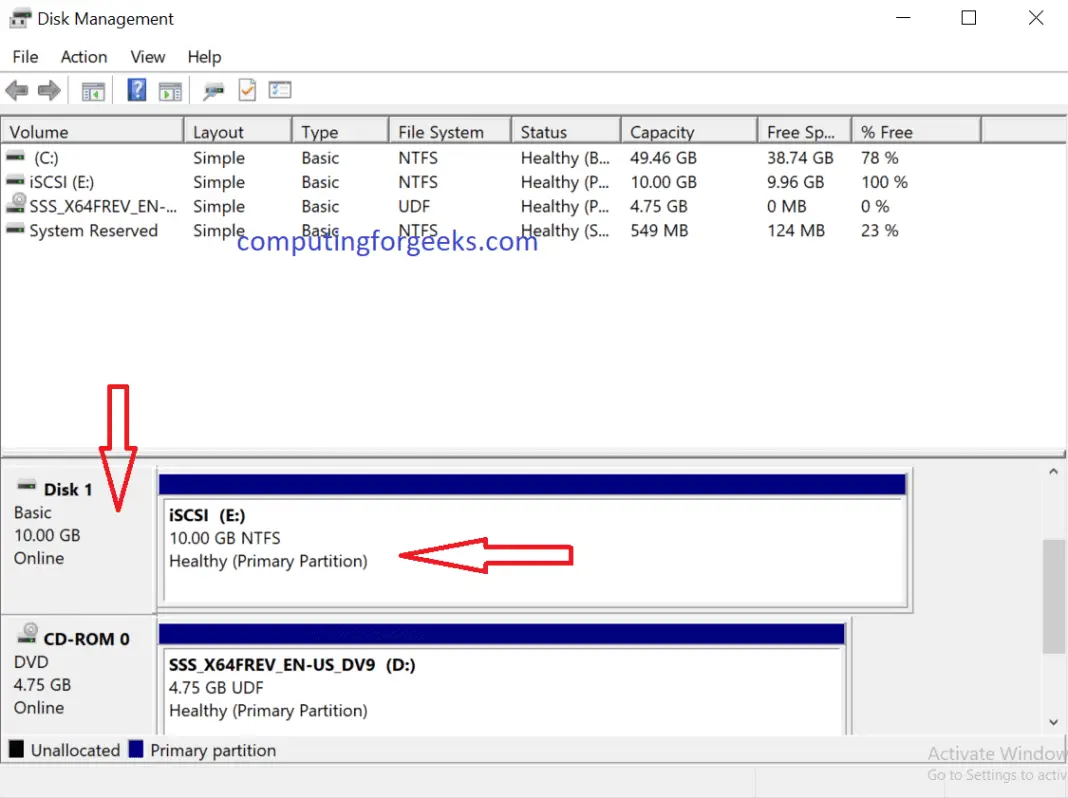Click the Forward navigation arrow
1068x798 pixels.
(x=48, y=90)
